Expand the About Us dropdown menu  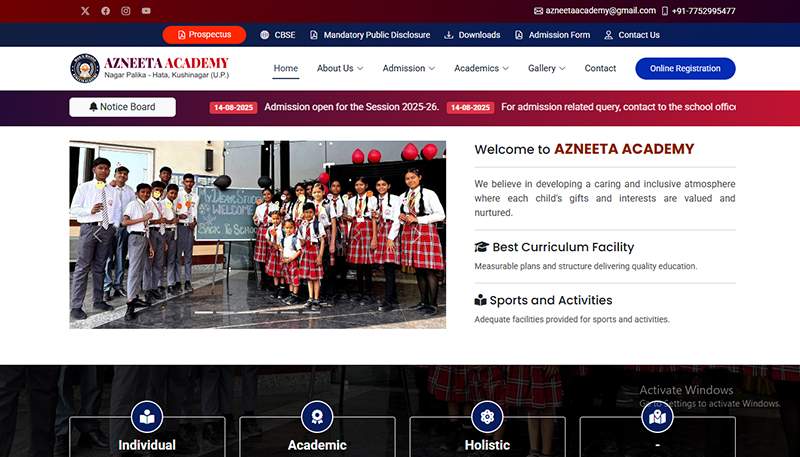click(x=339, y=68)
